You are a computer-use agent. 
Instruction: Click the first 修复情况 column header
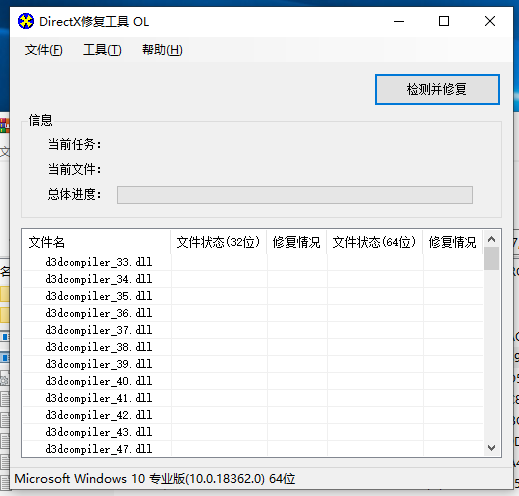[x=297, y=242]
